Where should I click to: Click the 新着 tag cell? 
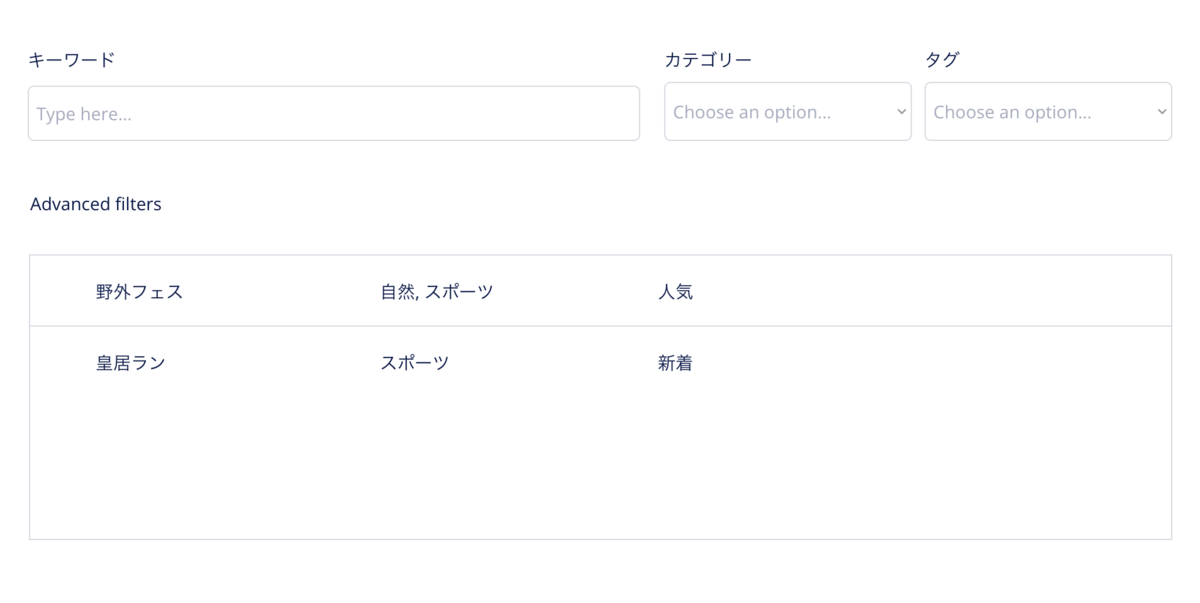point(675,363)
